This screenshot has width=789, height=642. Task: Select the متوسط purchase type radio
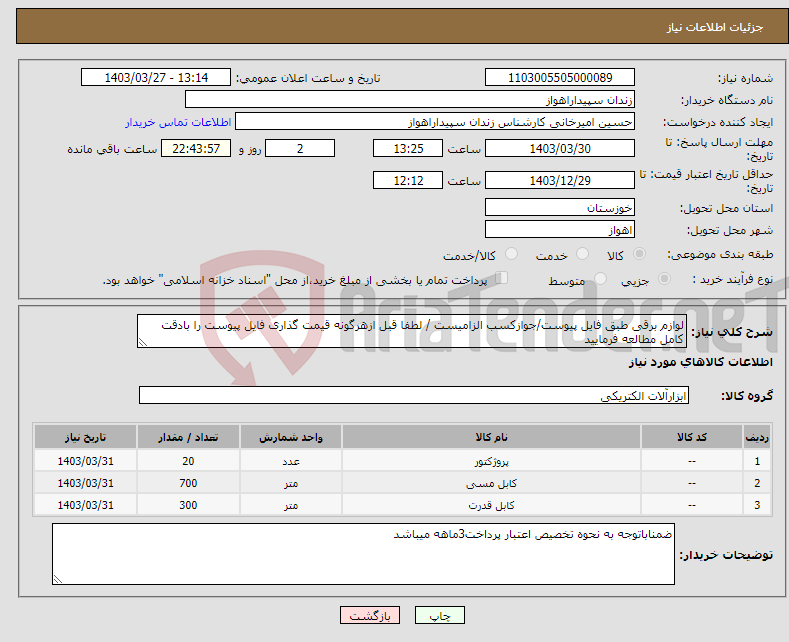[x=600, y=278]
